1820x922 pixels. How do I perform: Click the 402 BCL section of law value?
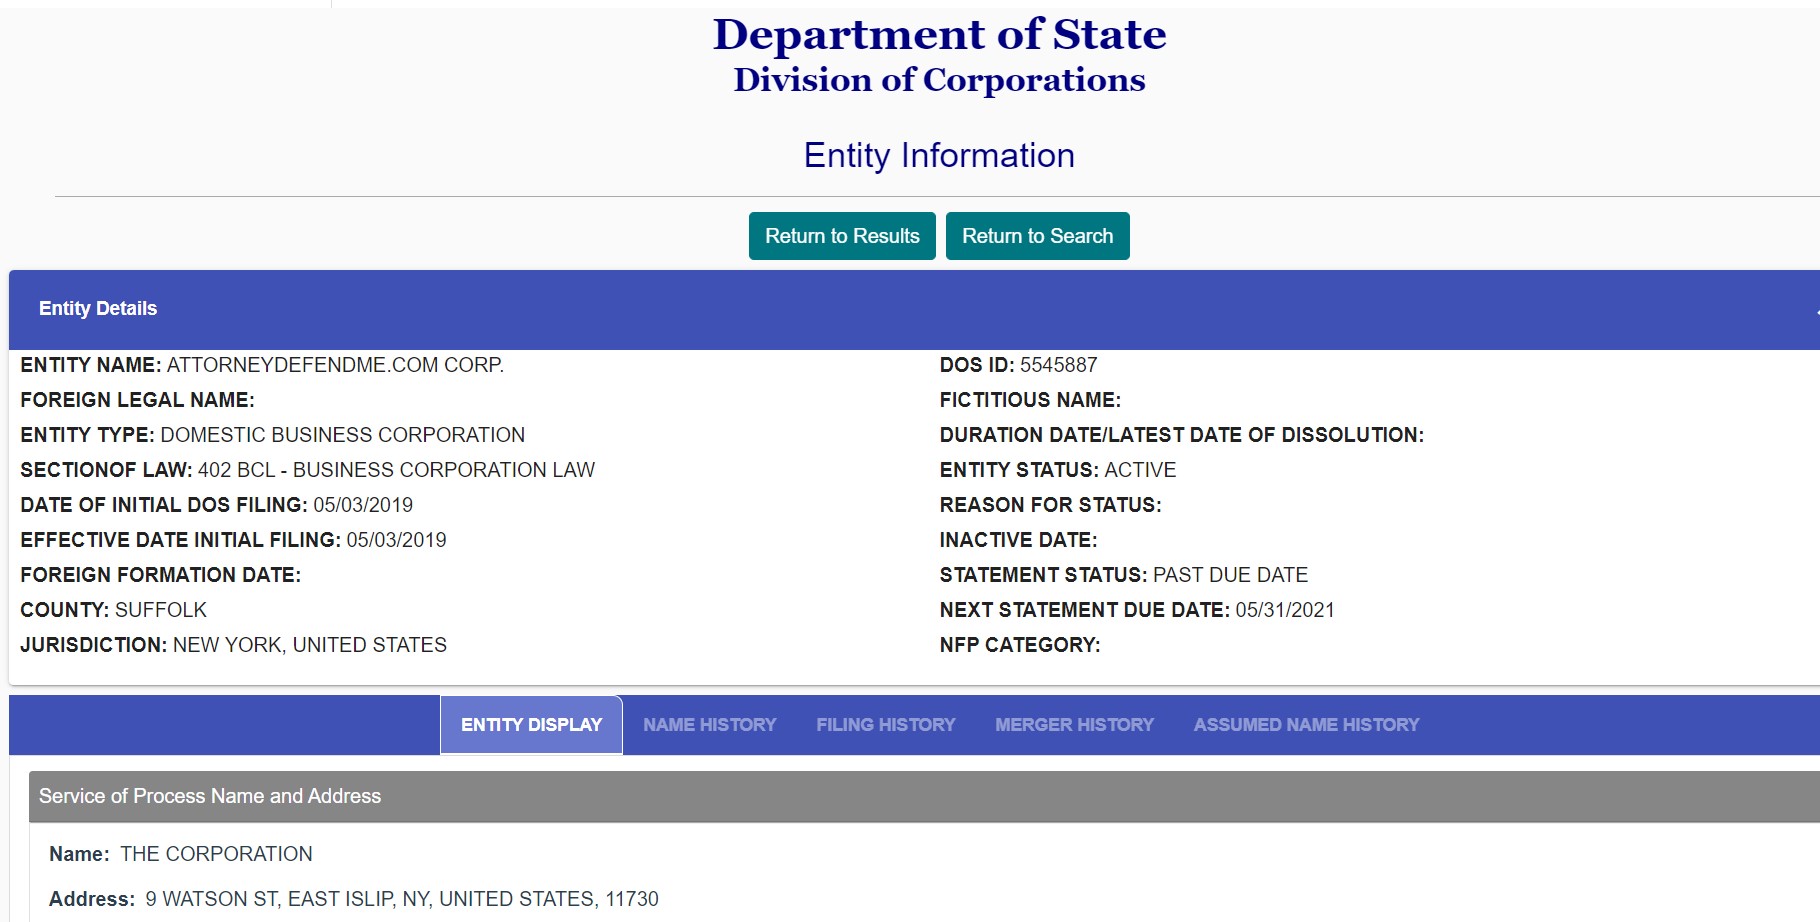click(x=396, y=470)
